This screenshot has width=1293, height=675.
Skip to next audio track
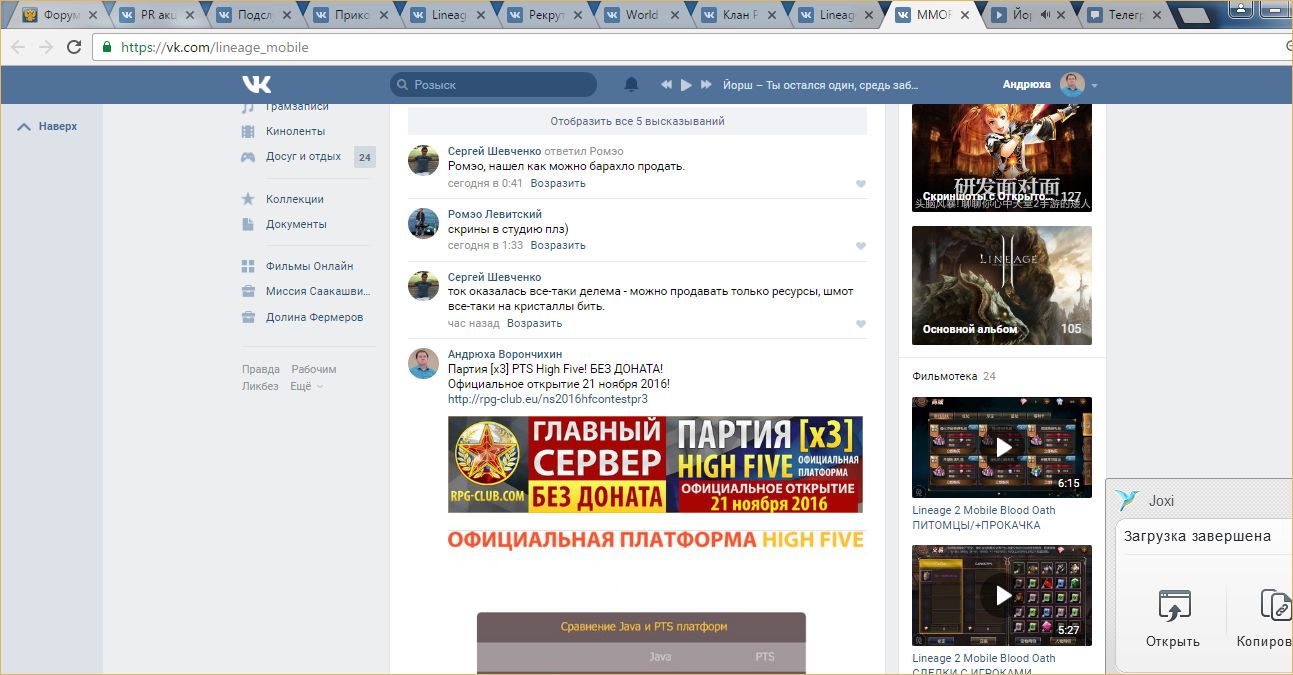coord(707,85)
